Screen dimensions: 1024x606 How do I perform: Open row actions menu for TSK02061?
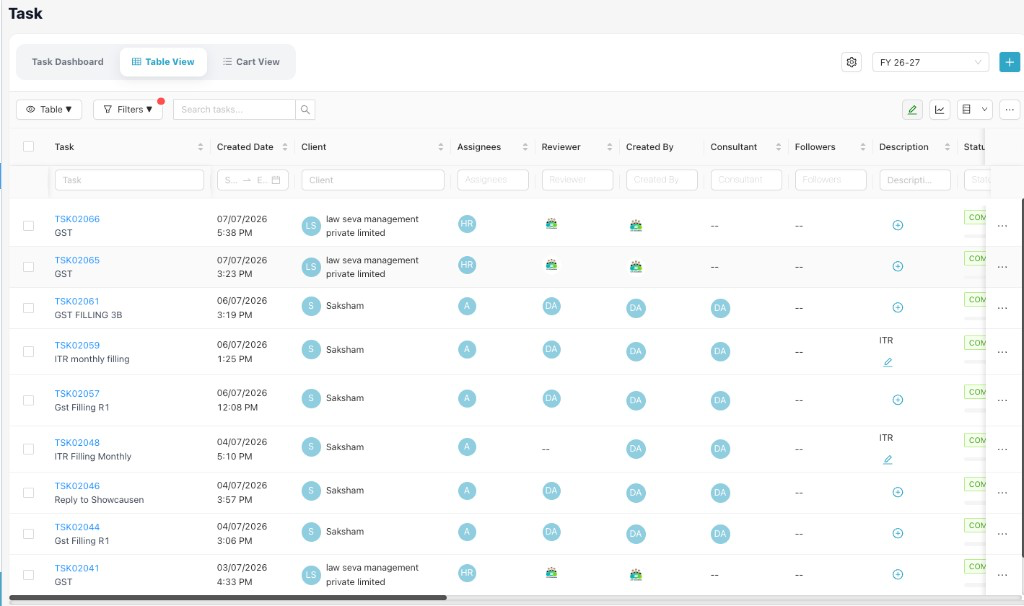(x=1002, y=308)
